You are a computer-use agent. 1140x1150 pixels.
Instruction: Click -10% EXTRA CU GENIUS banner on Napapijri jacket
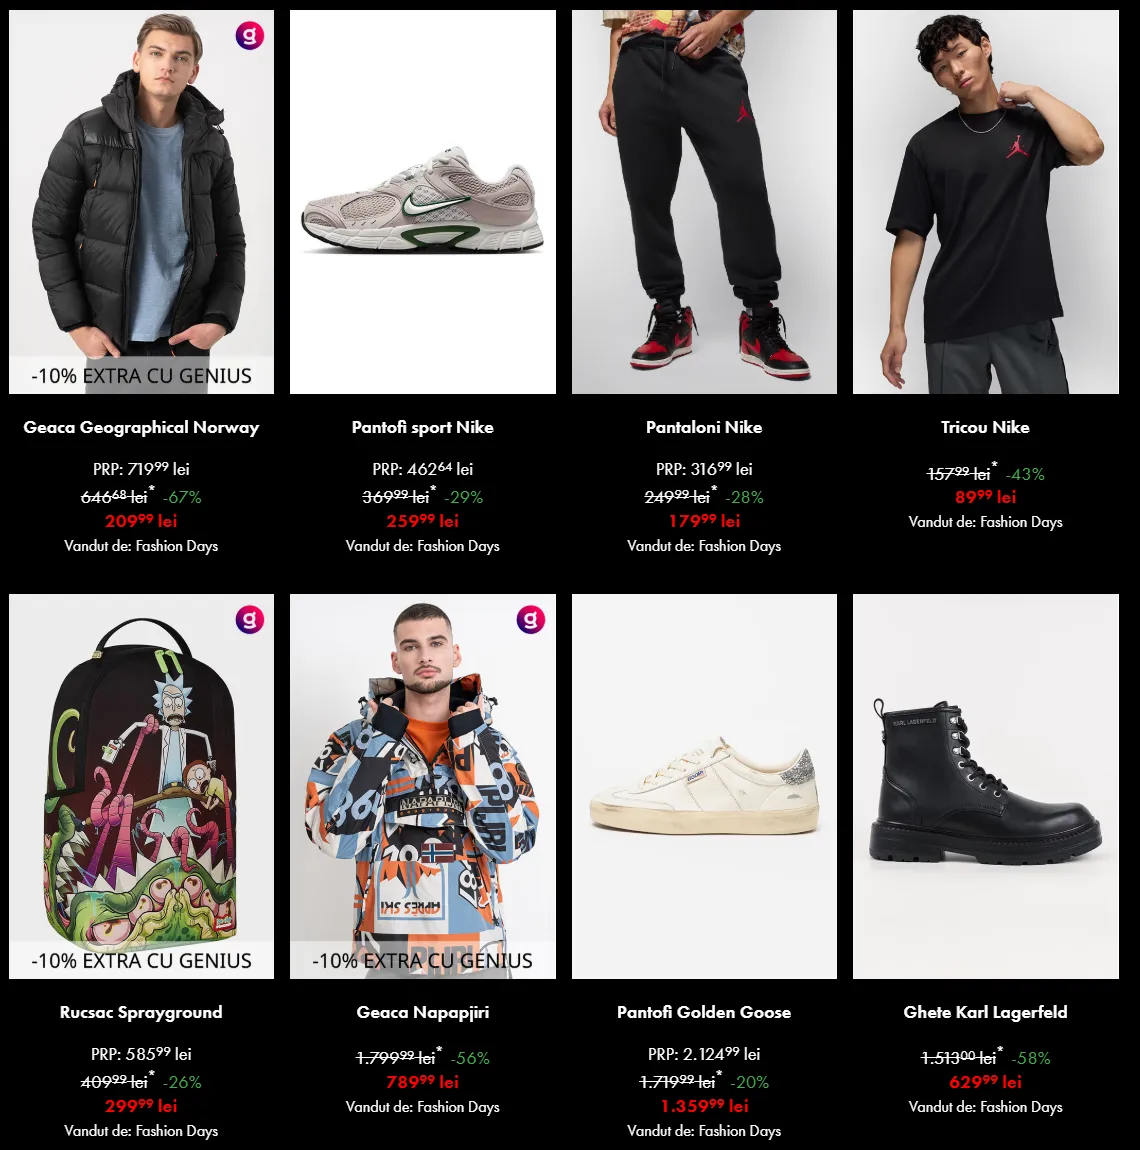[x=423, y=960]
